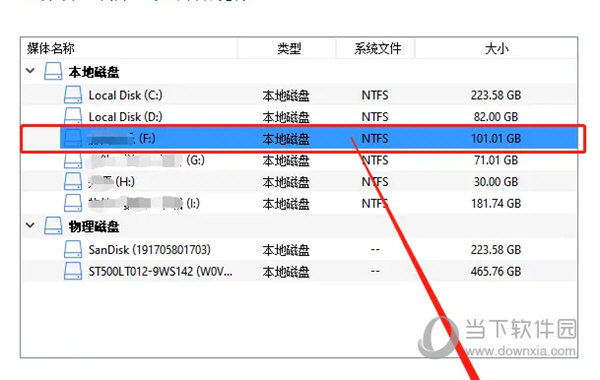Image resolution: width=600 pixels, height=380 pixels.
Task: Select the Local Disk (C:) entry
Action: tap(126, 95)
